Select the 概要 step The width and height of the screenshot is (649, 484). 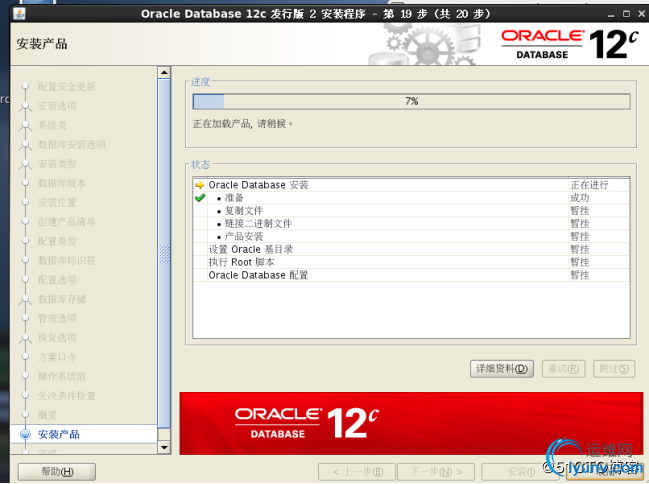[x=47, y=415]
